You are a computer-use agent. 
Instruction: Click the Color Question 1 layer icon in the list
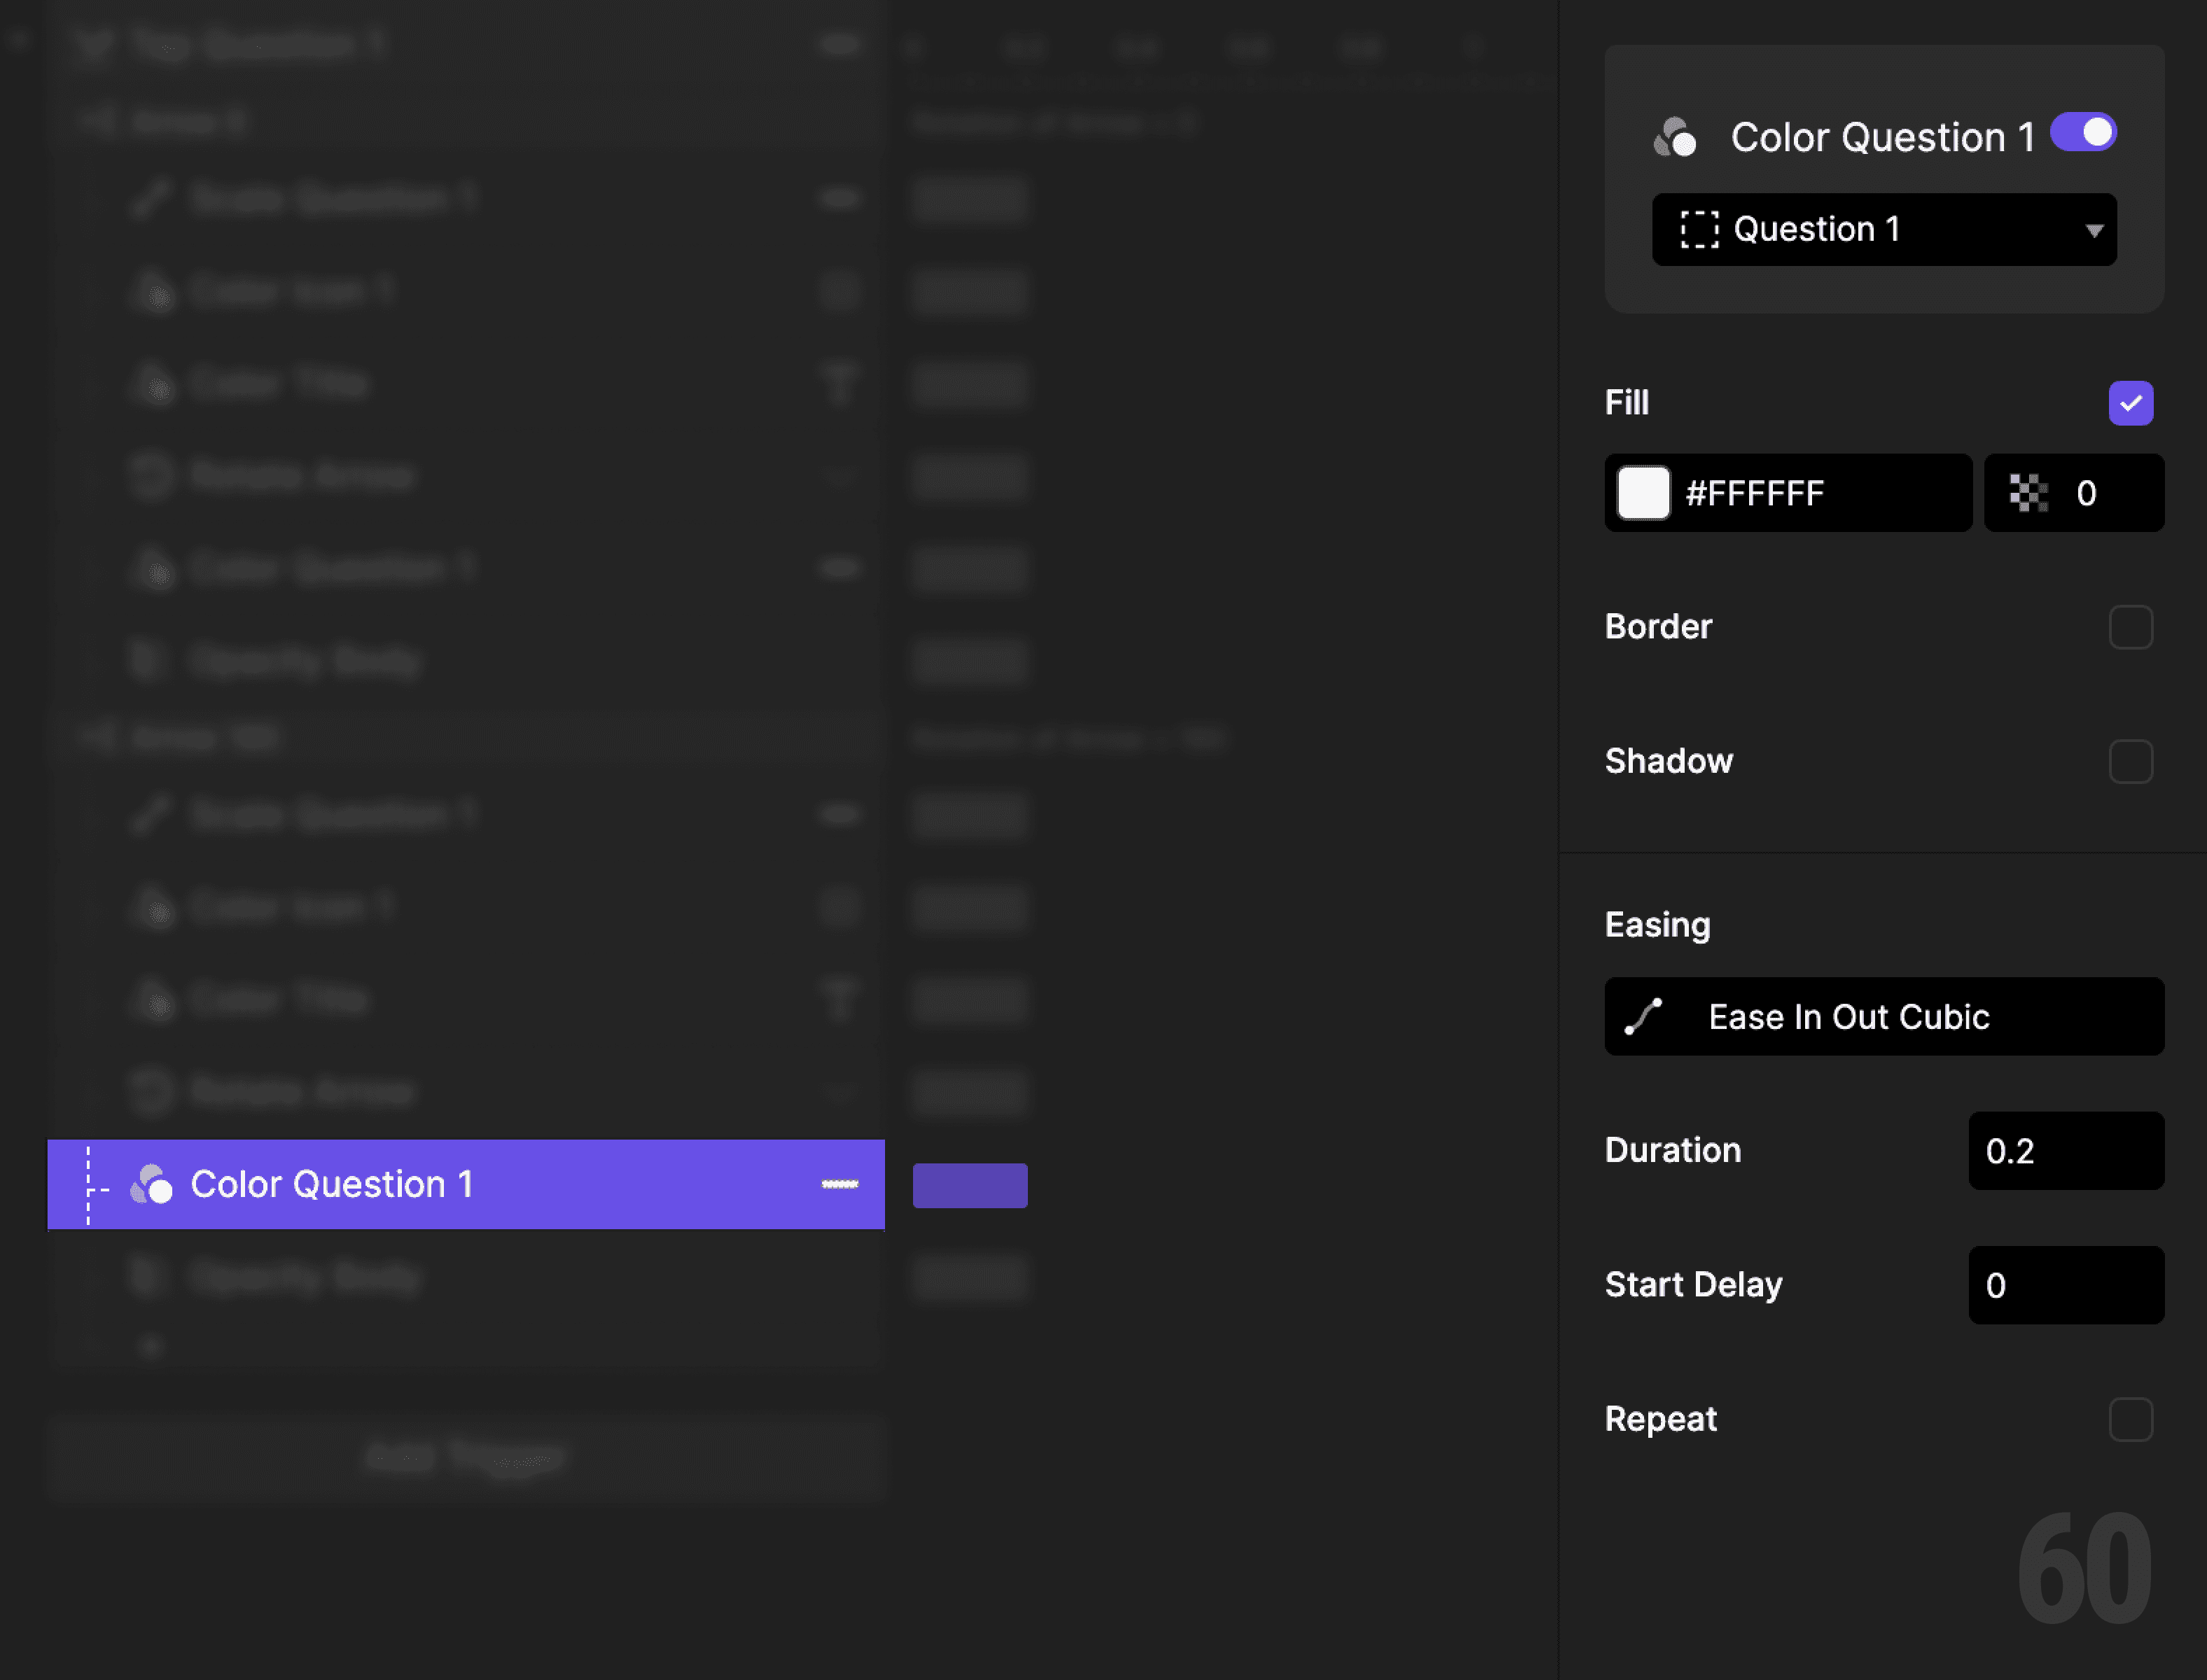(x=152, y=1184)
